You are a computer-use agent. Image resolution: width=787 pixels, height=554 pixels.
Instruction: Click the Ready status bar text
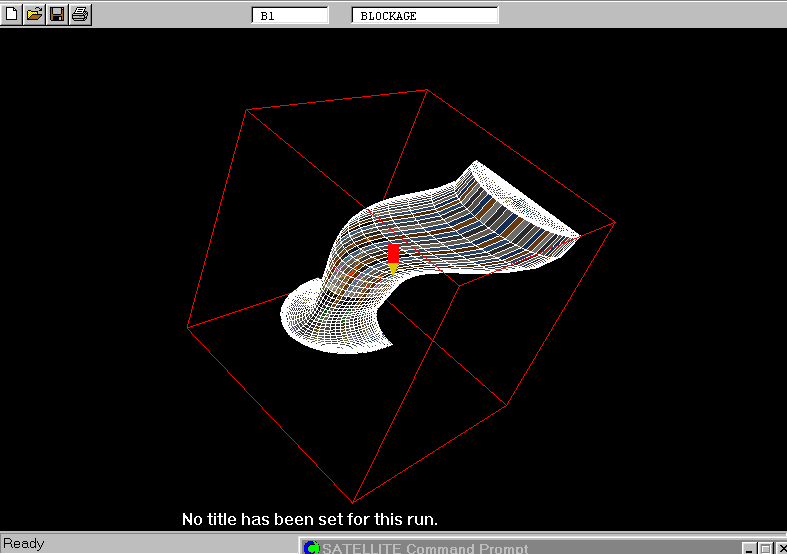coord(24,544)
